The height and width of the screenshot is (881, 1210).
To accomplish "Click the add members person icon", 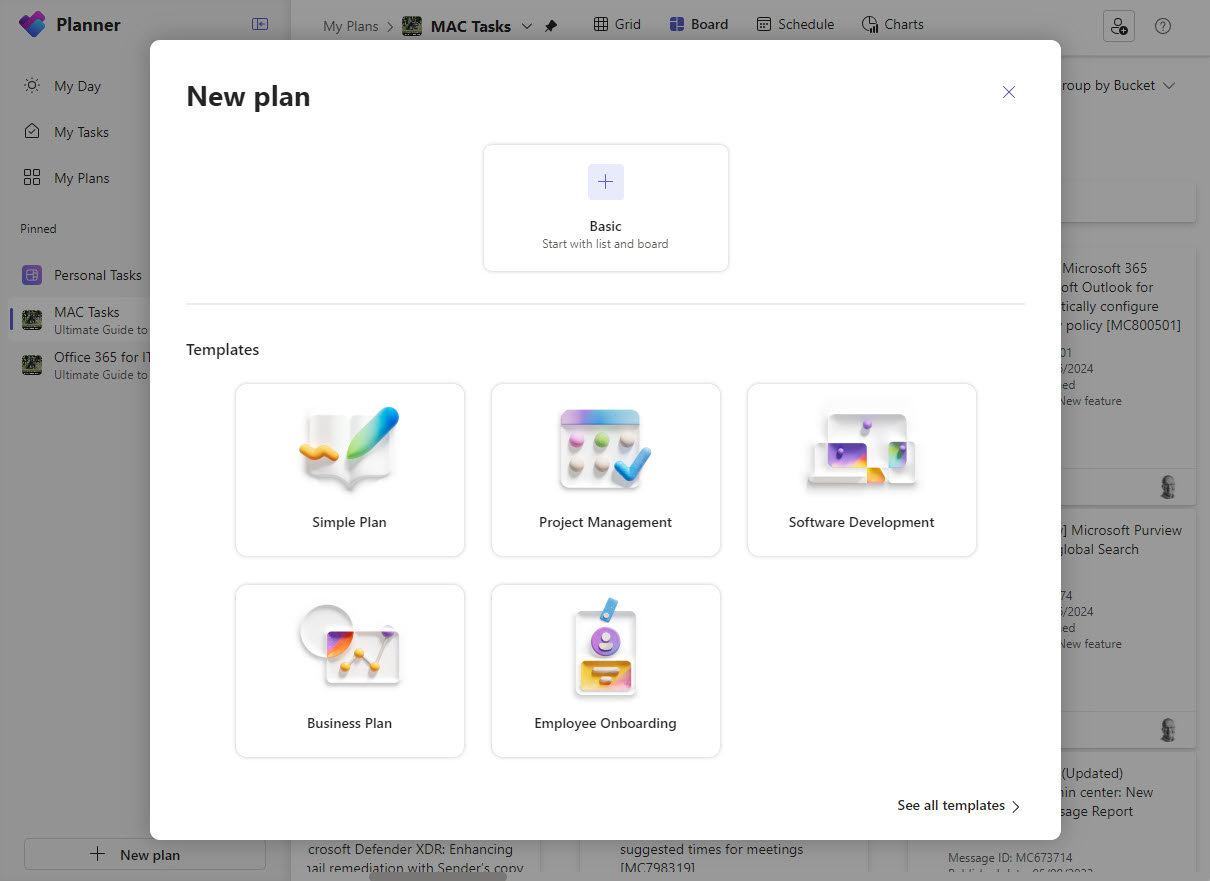I will tap(1118, 26).
